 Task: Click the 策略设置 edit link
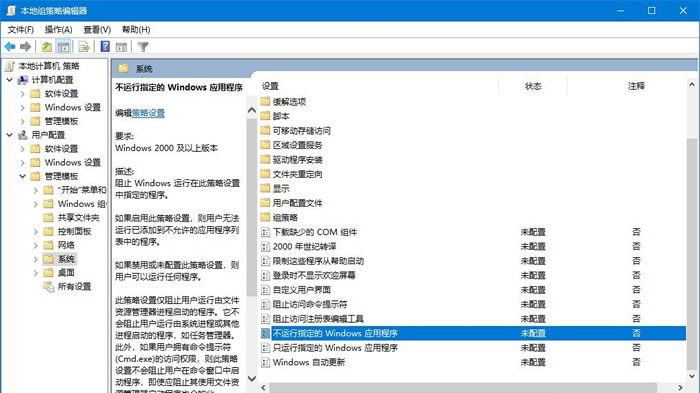click(148, 113)
